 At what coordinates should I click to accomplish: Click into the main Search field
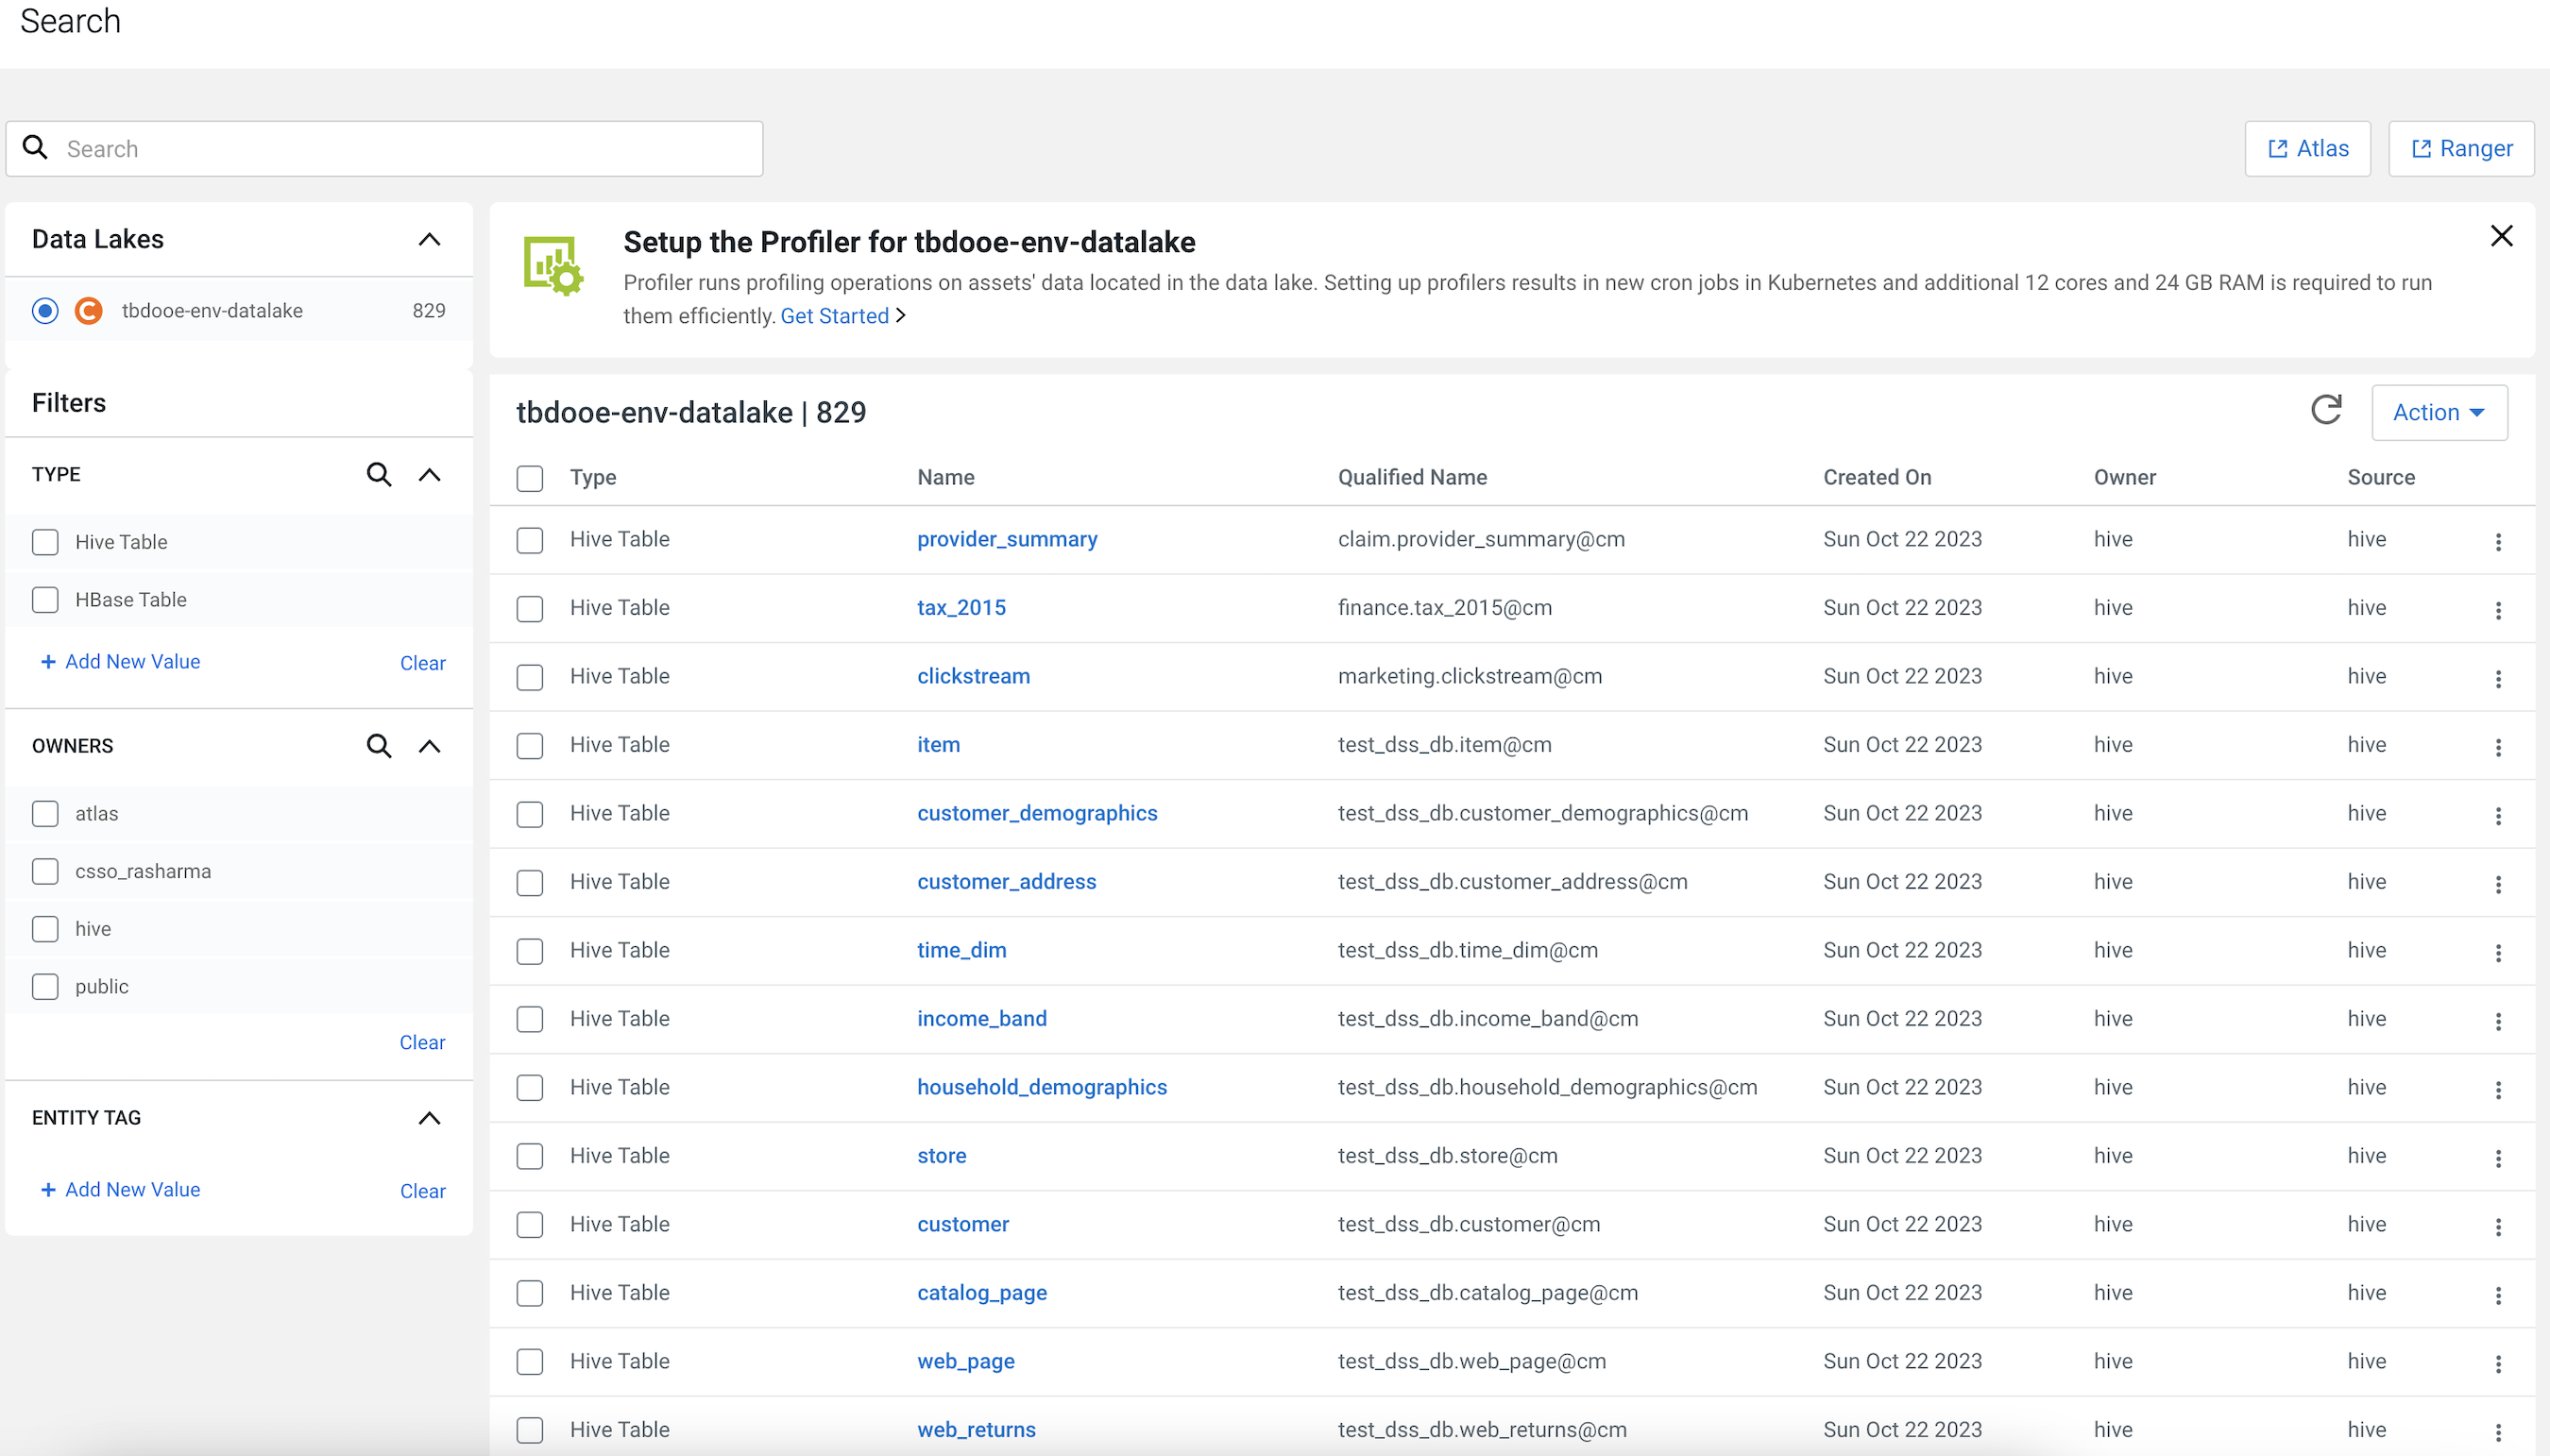point(400,149)
